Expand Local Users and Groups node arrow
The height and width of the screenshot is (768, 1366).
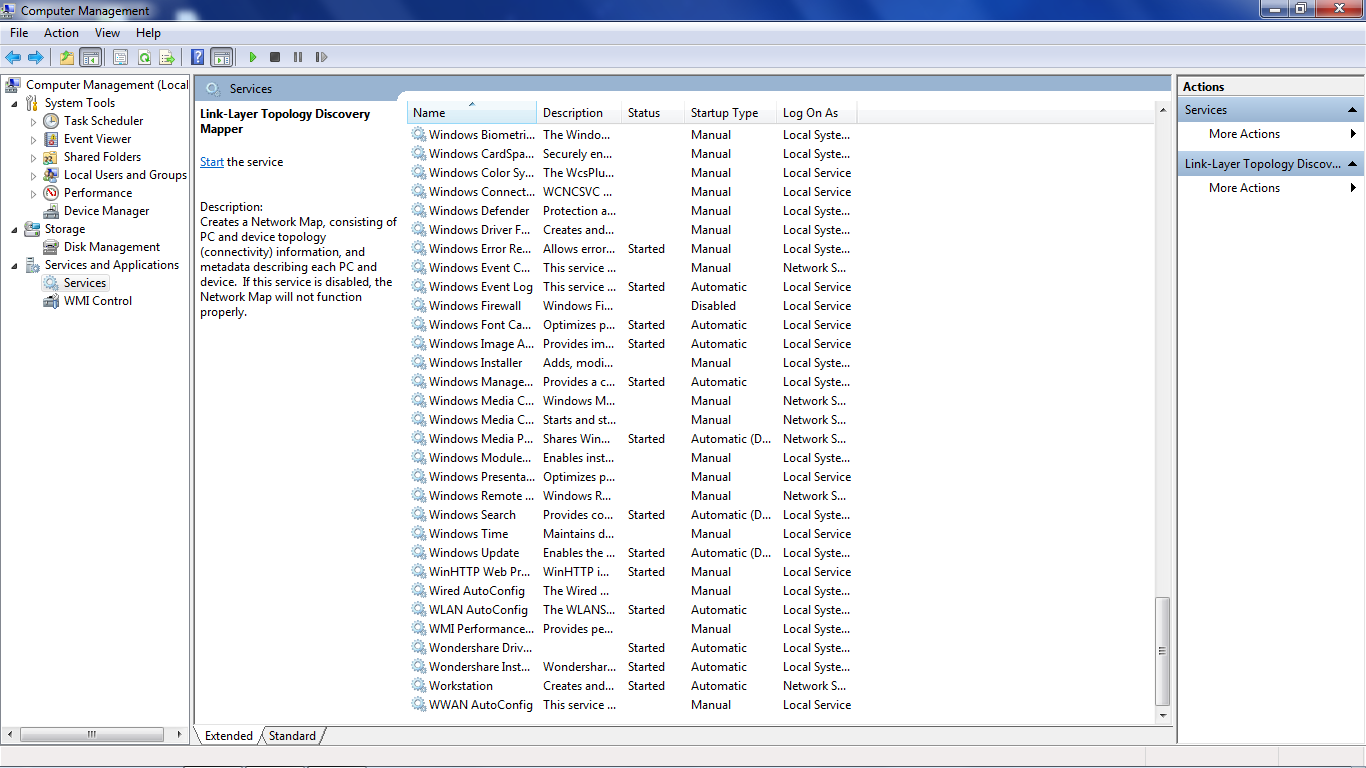[33, 175]
